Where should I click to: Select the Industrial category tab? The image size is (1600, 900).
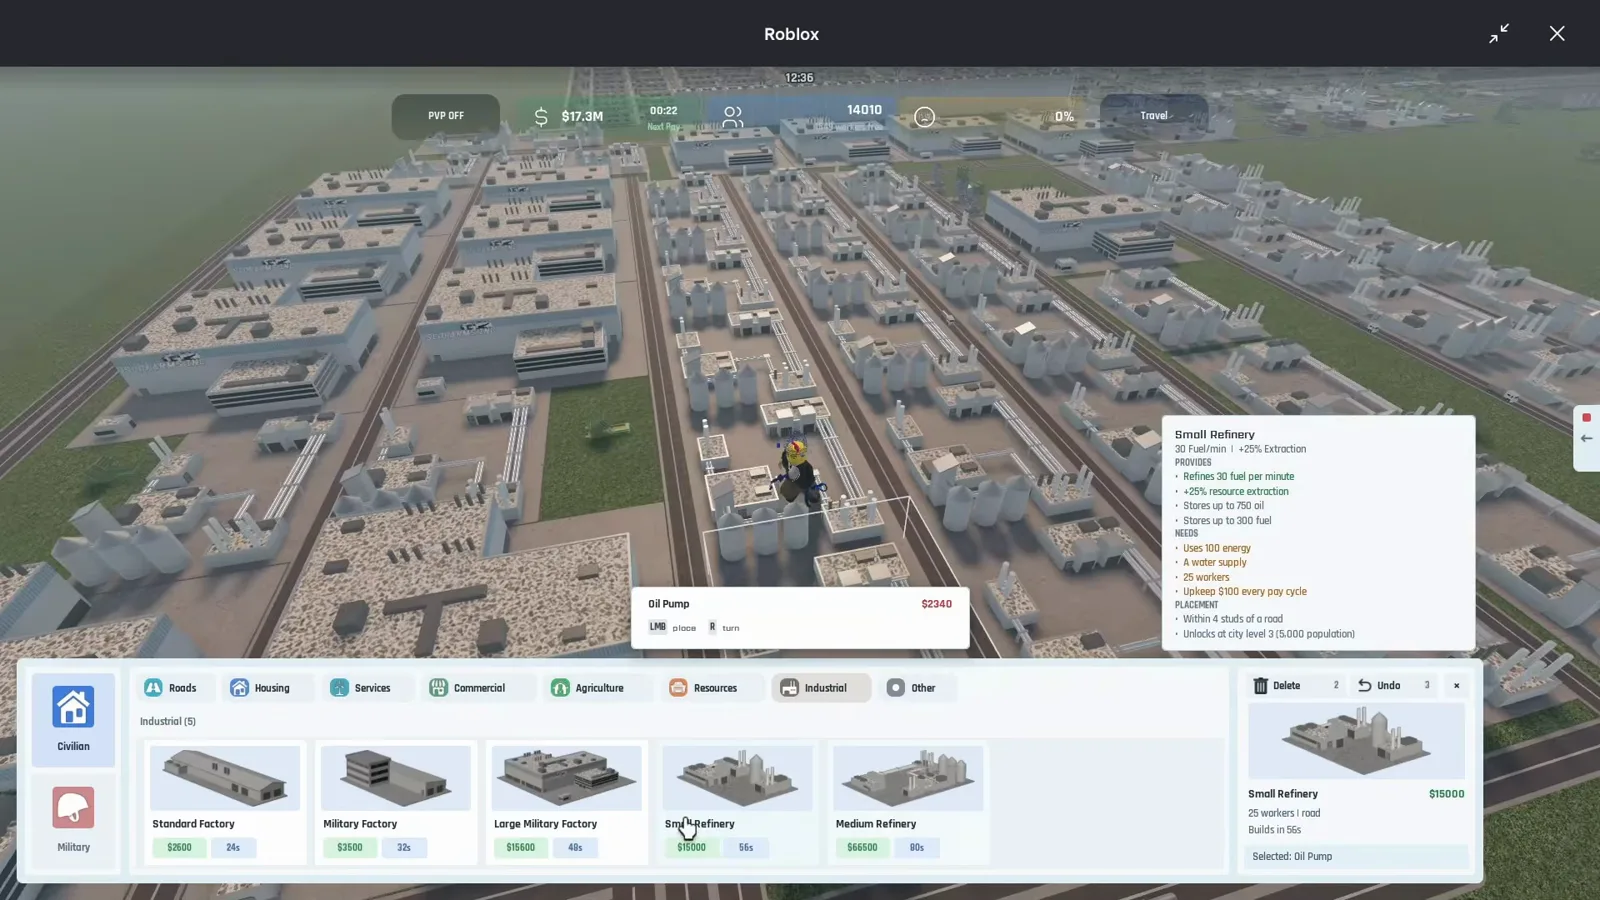click(820, 688)
